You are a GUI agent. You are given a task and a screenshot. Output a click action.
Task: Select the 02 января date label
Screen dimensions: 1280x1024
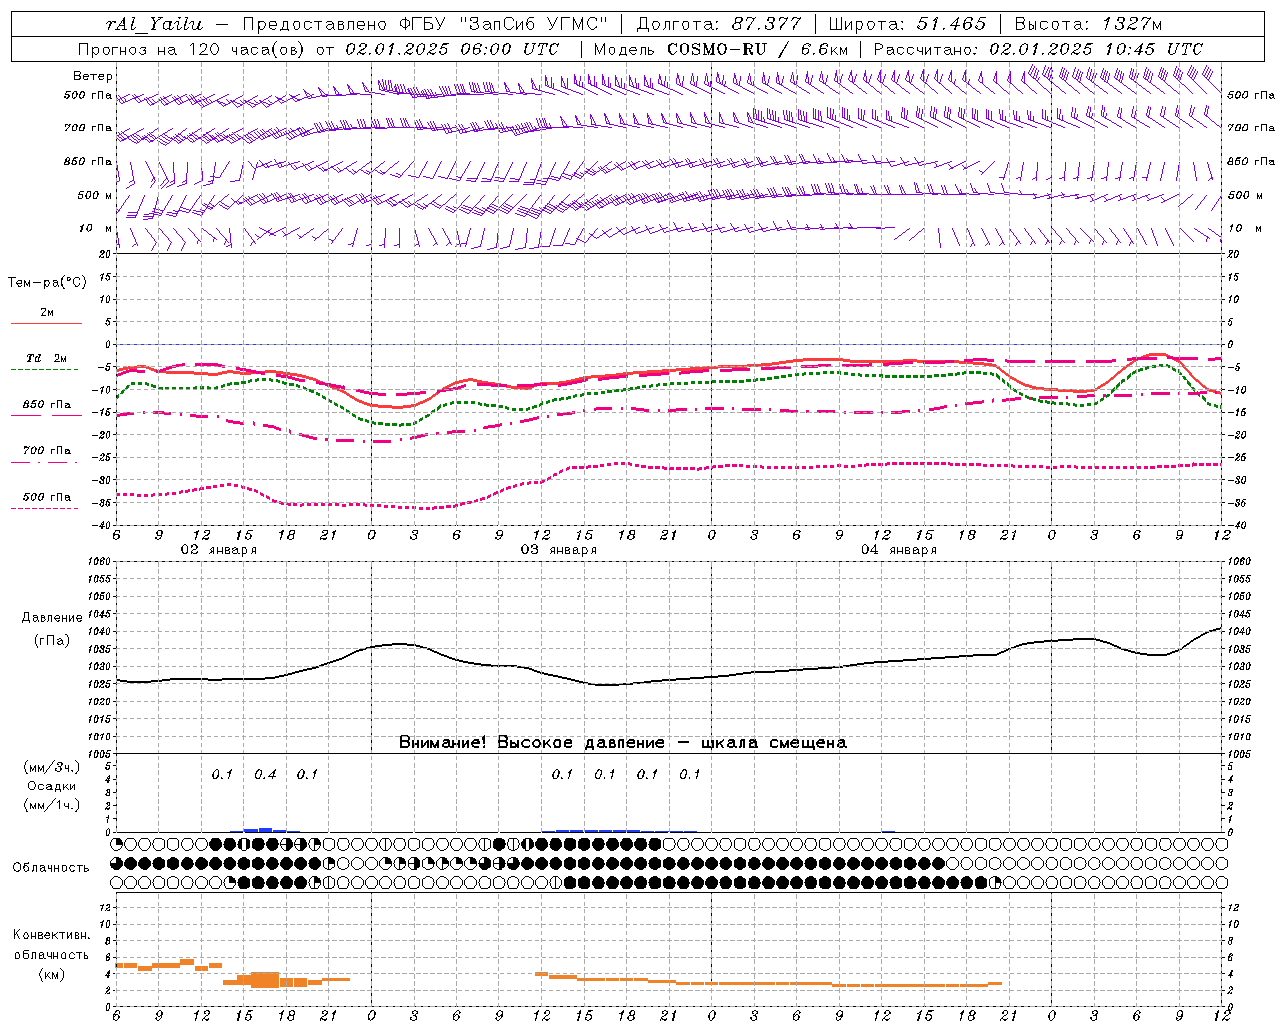pos(218,550)
